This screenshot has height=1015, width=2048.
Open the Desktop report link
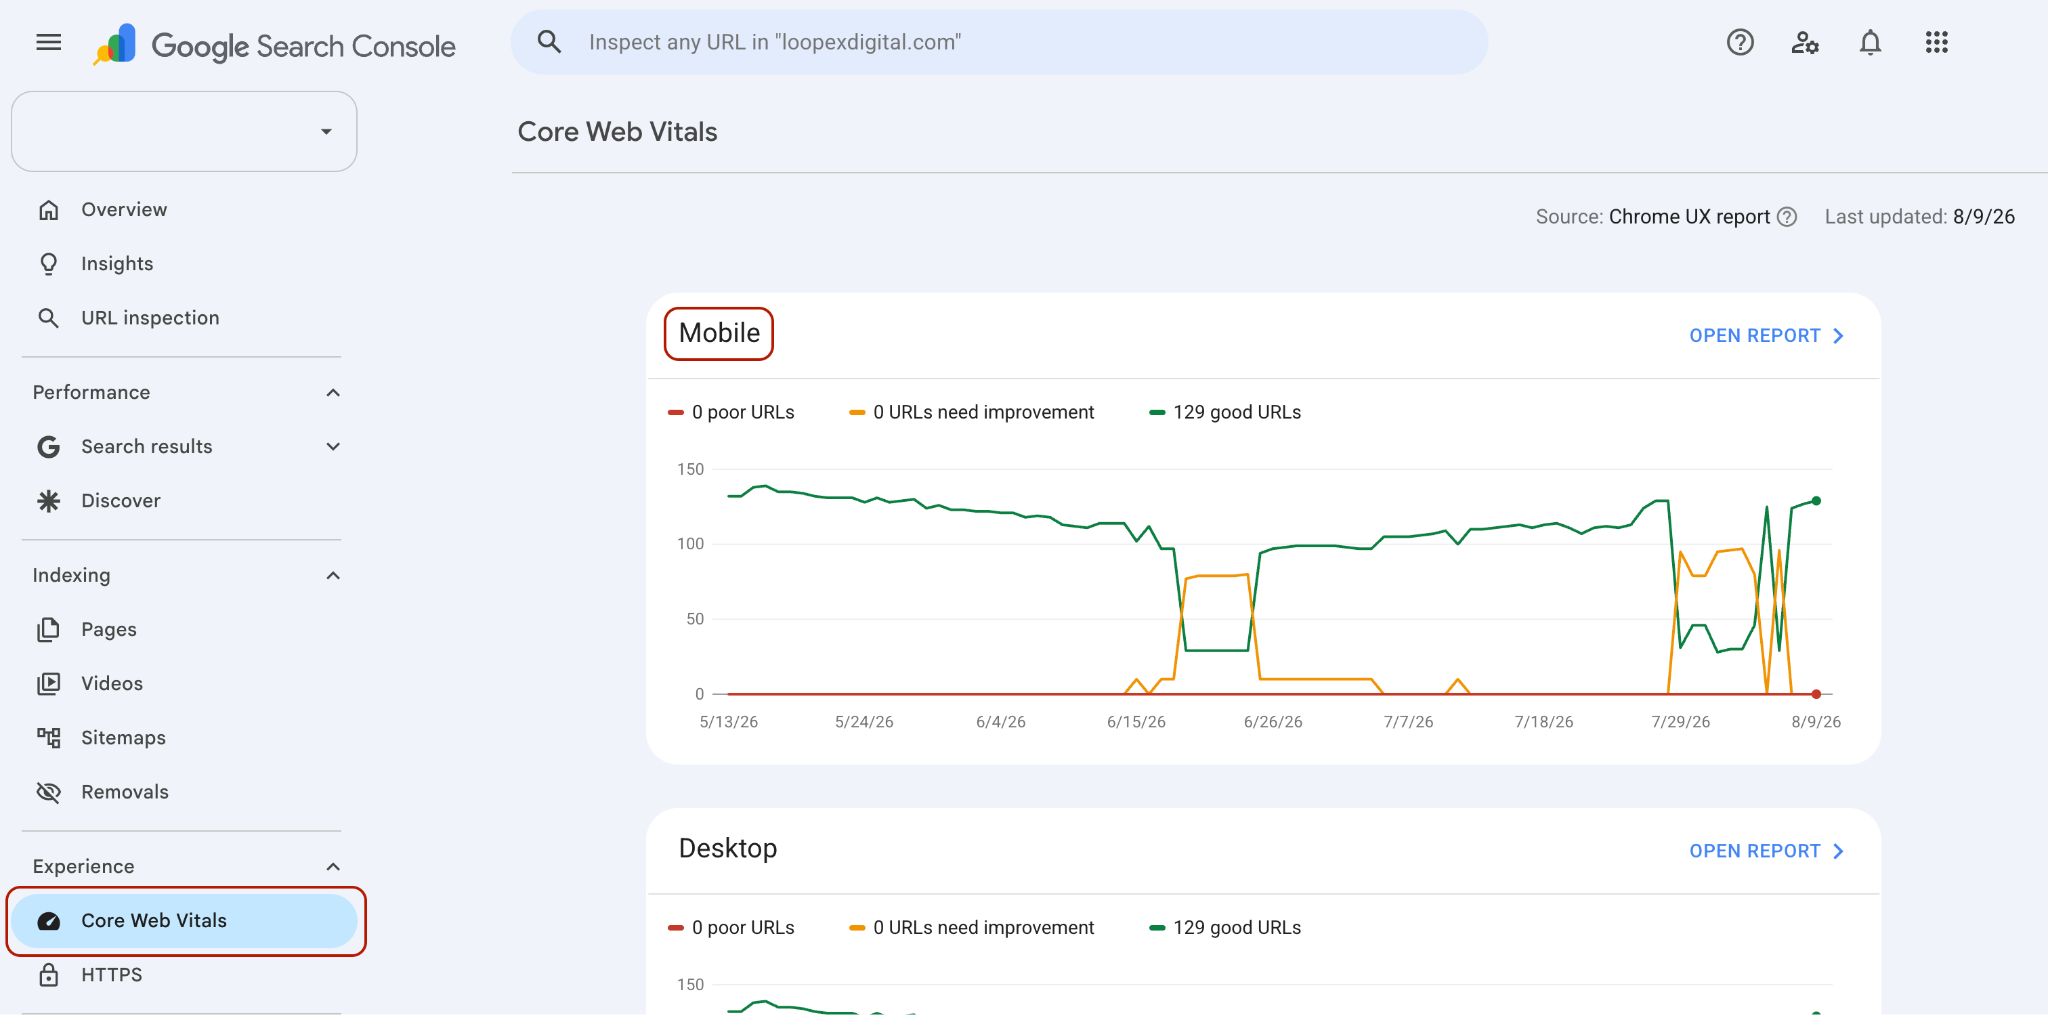1766,851
